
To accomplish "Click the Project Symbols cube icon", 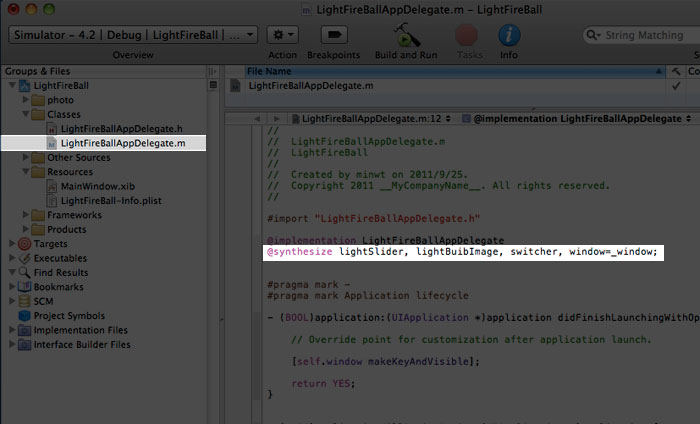I will tap(25, 316).
